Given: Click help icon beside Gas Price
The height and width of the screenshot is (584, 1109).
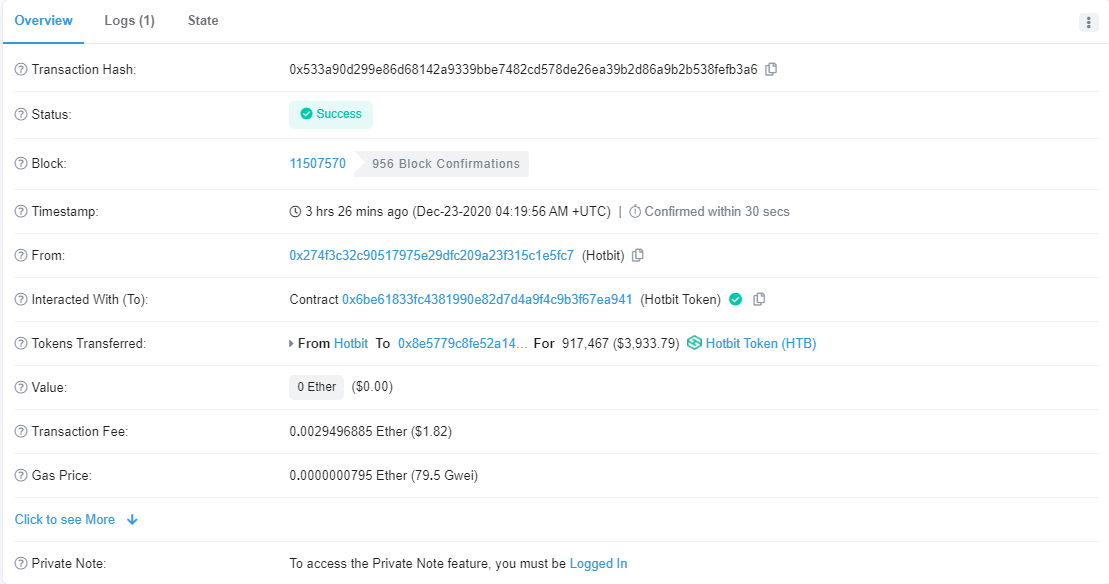Looking at the screenshot, I should click(21, 476).
